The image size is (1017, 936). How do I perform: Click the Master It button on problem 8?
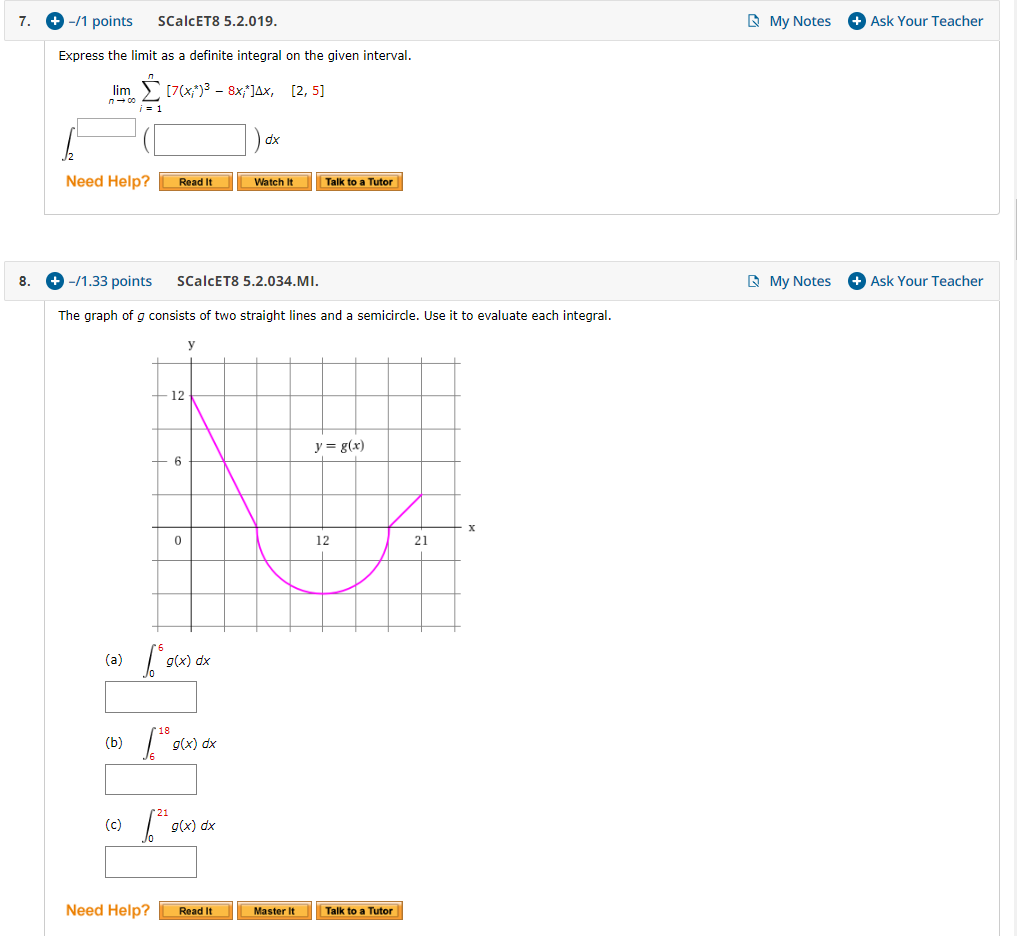tap(274, 910)
